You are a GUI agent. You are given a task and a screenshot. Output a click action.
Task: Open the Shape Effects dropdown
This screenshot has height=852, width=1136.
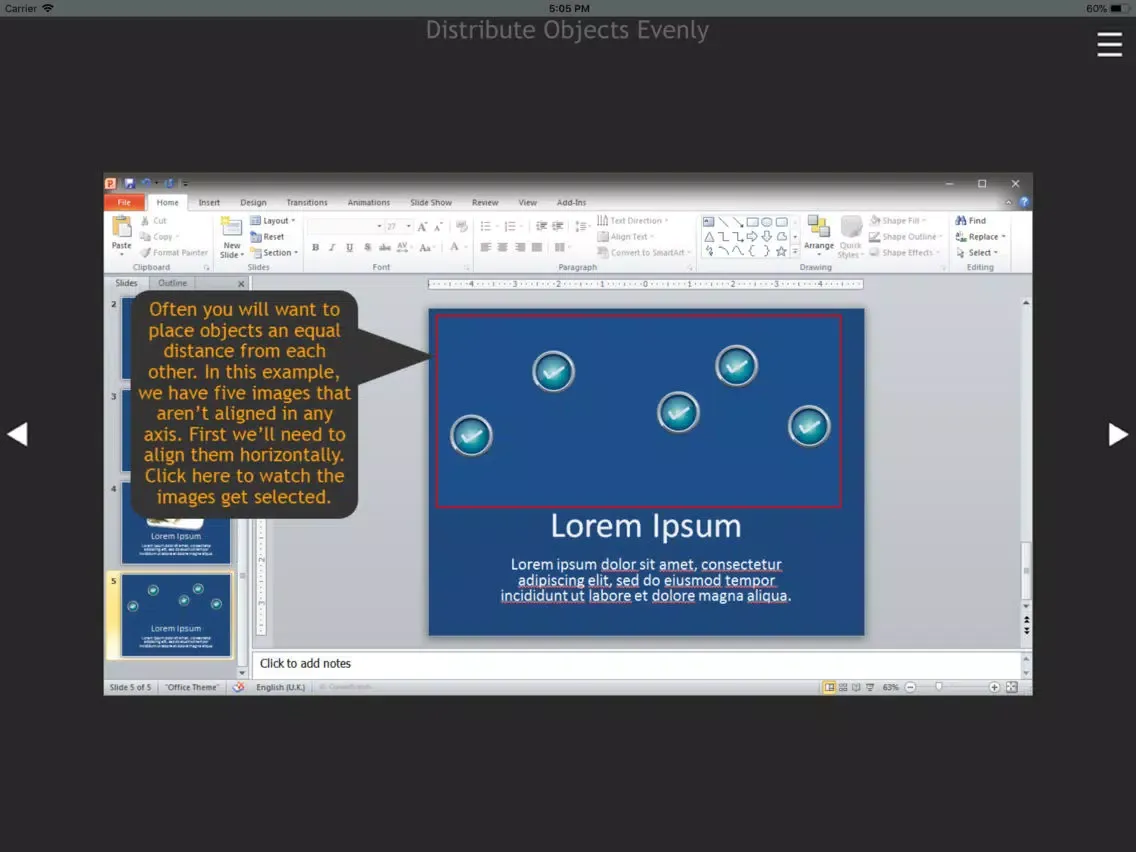(903, 253)
